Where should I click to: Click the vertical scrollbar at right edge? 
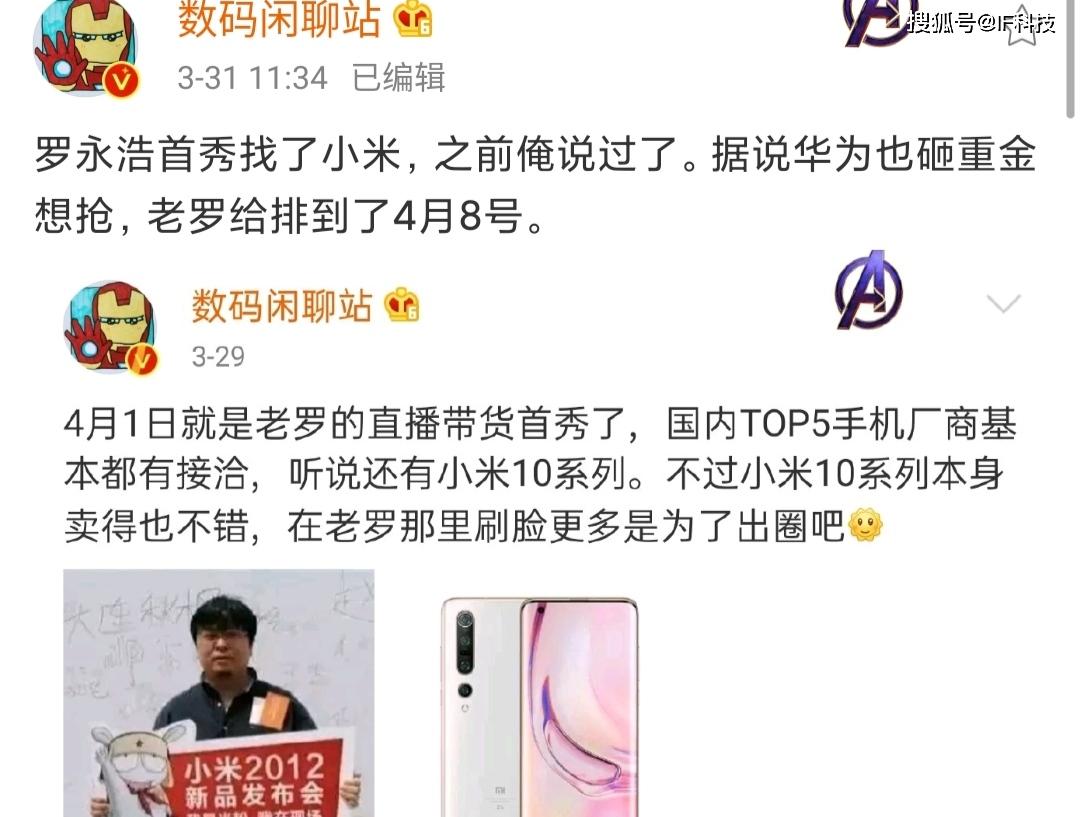[1070, 59]
